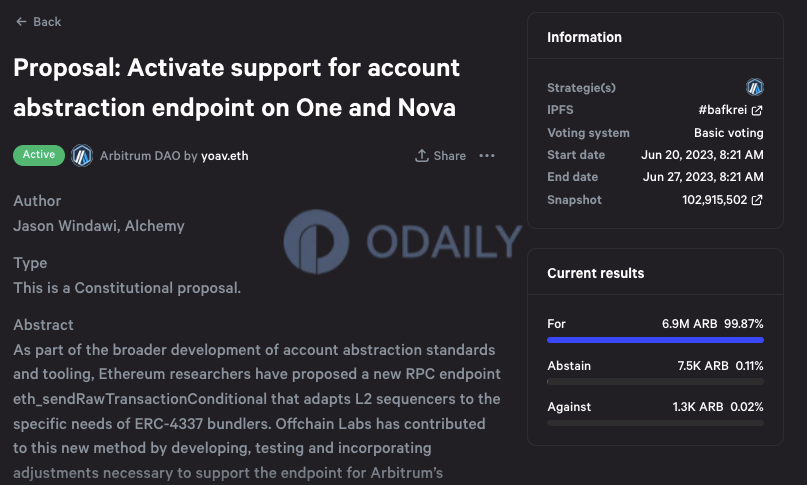Click the Active status badge
Viewport: 807px width, 485px height.
pyautogui.click(x=39, y=155)
